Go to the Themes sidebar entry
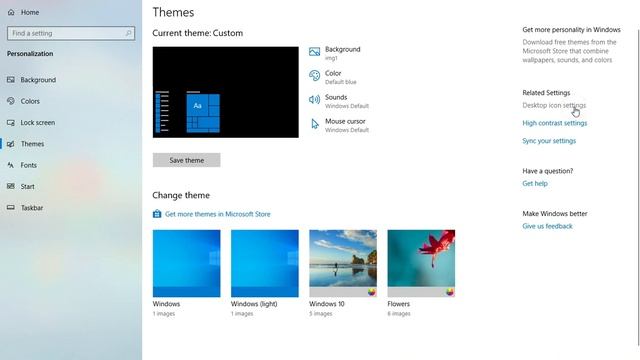This screenshot has height=360, width=640. [x=32, y=144]
